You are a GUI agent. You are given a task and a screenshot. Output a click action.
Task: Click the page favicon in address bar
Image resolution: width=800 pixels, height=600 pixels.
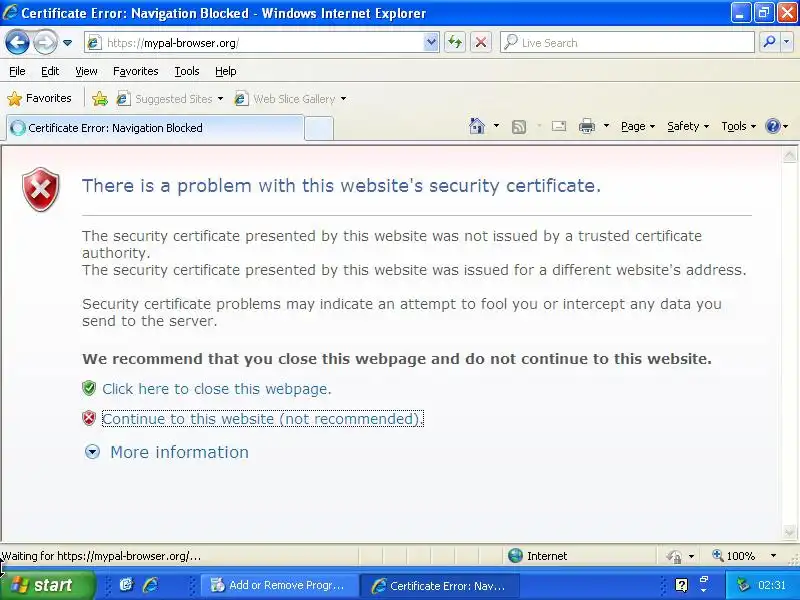(94, 43)
